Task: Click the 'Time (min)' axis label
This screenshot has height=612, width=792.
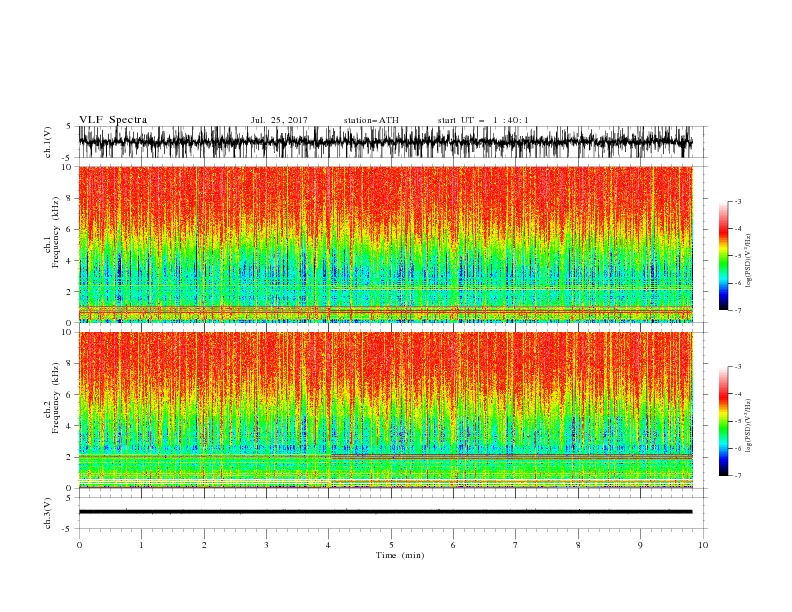Action: (x=400, y=555)
